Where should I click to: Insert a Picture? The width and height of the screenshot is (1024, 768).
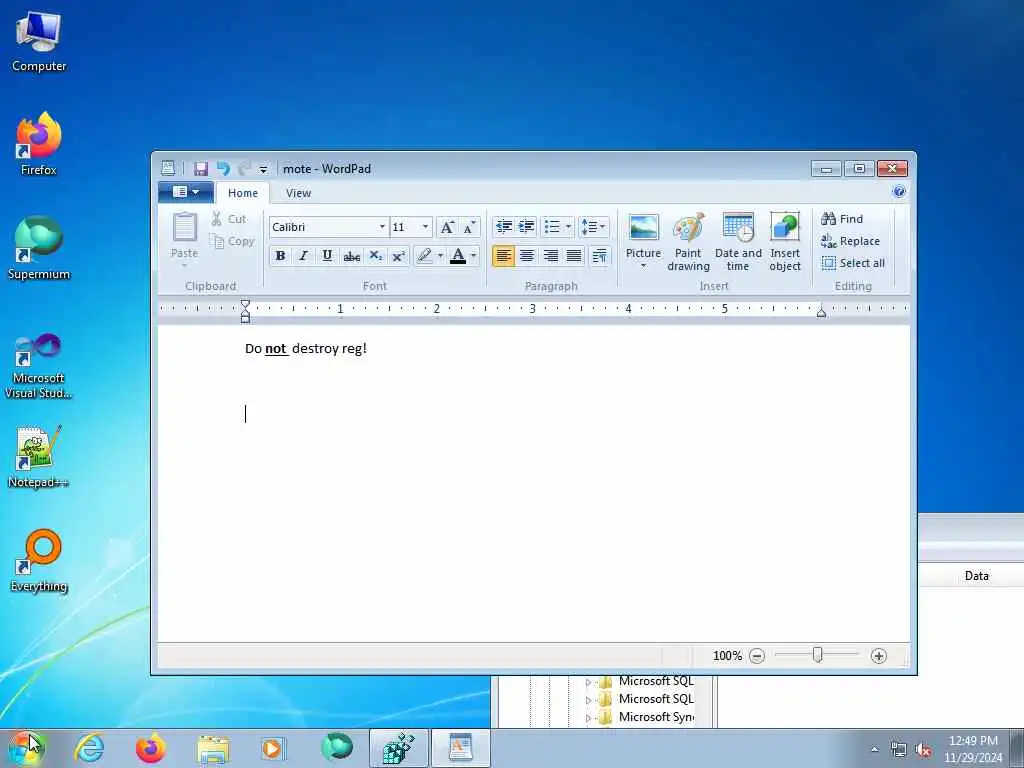click(643, 235)
